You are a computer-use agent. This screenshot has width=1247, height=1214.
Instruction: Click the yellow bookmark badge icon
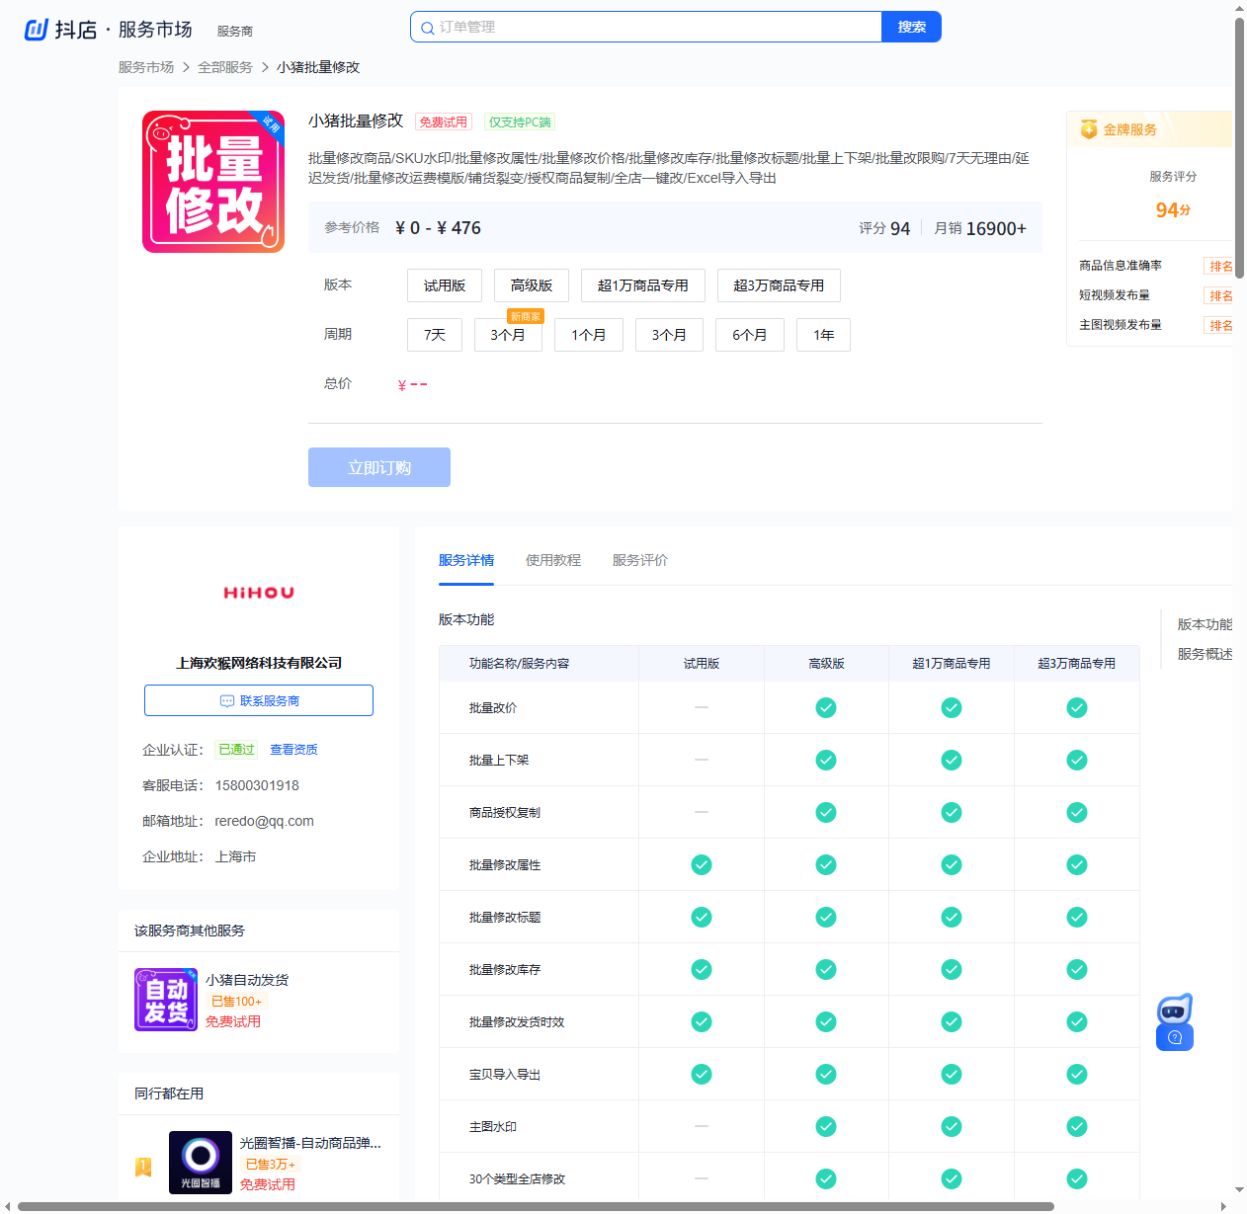143,1167
